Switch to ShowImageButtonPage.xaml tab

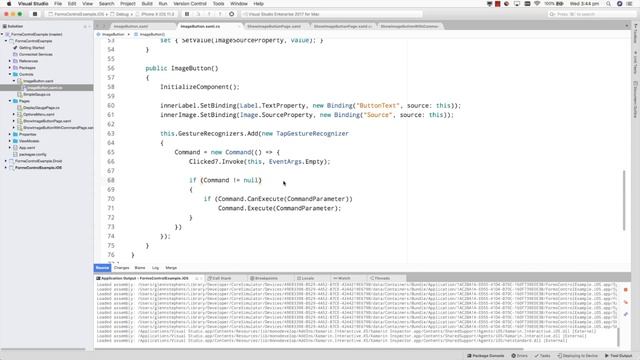[274, 26]
